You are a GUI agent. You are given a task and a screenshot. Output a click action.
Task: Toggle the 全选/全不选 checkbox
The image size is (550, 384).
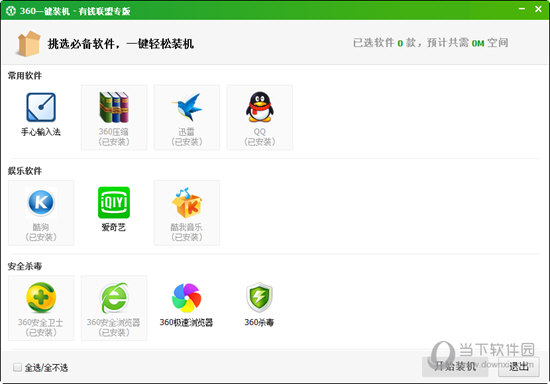tap(17, 367)
